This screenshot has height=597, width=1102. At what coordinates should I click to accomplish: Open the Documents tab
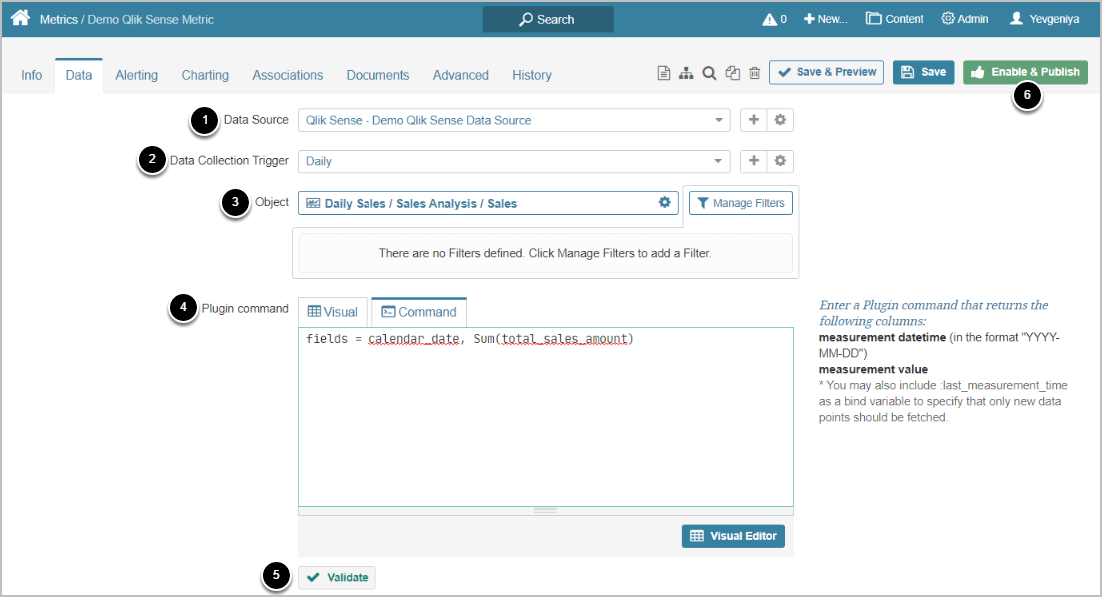377,75
